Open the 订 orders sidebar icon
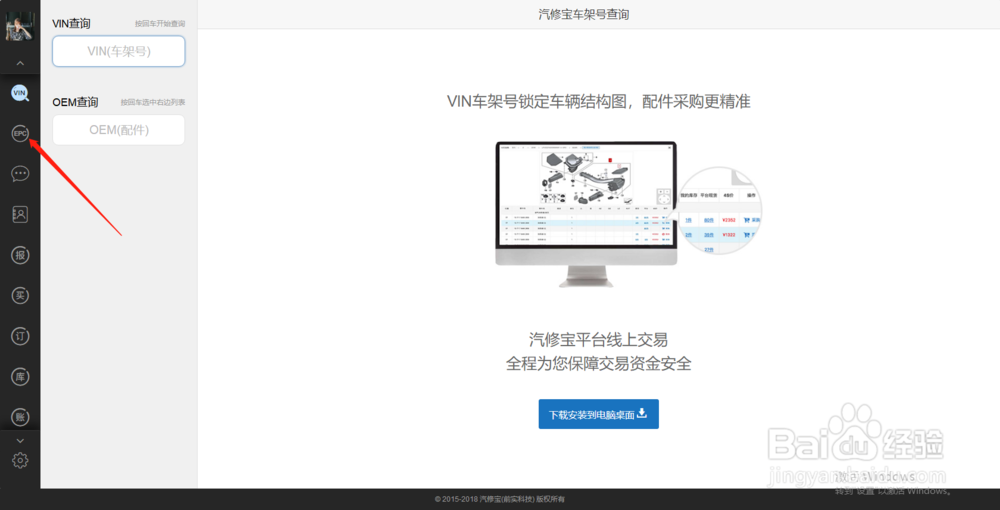Screen dimensions: 1000x510 (x=20, y=336)
